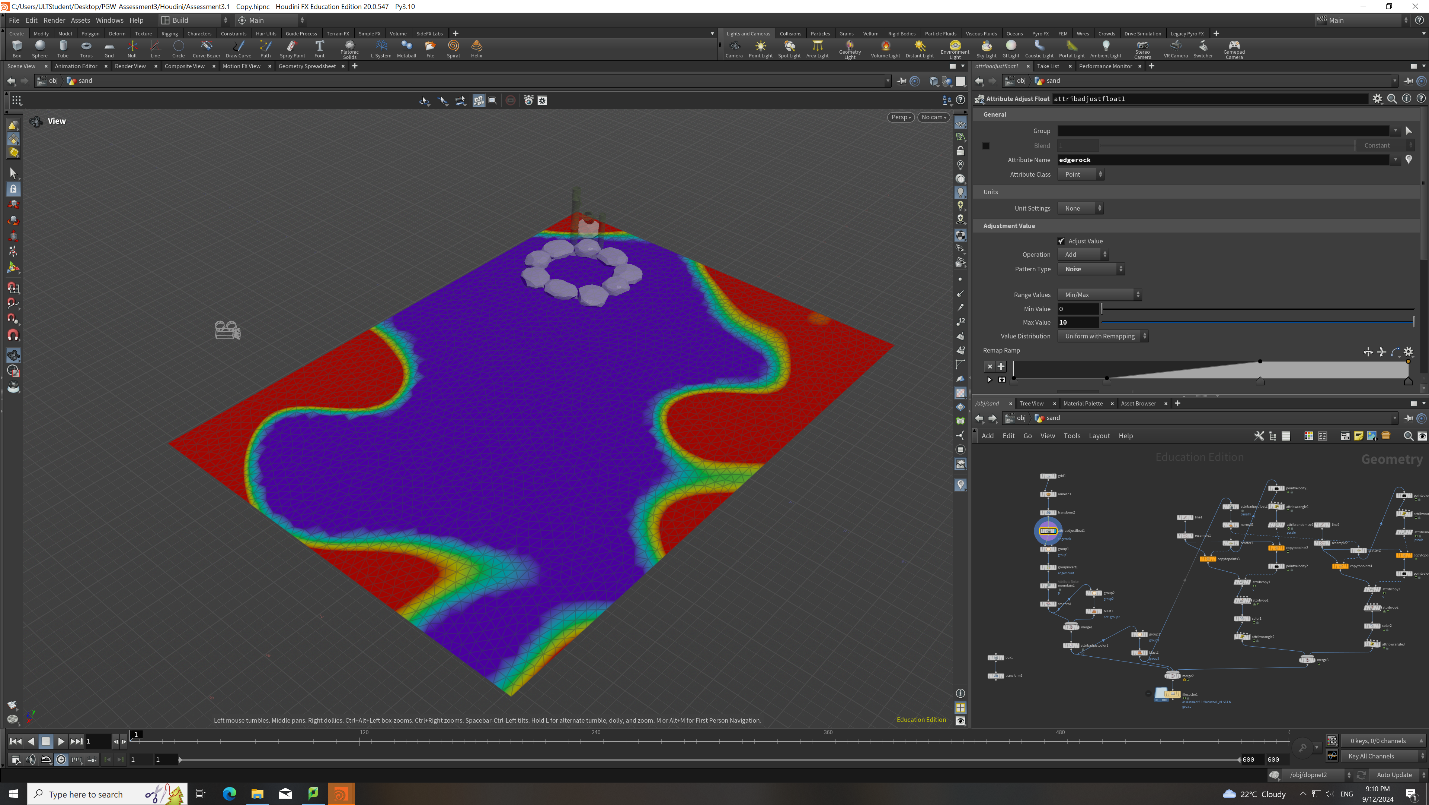
Task: Open parameter gear menu beside node name
Action: [x=1377, y=99]
